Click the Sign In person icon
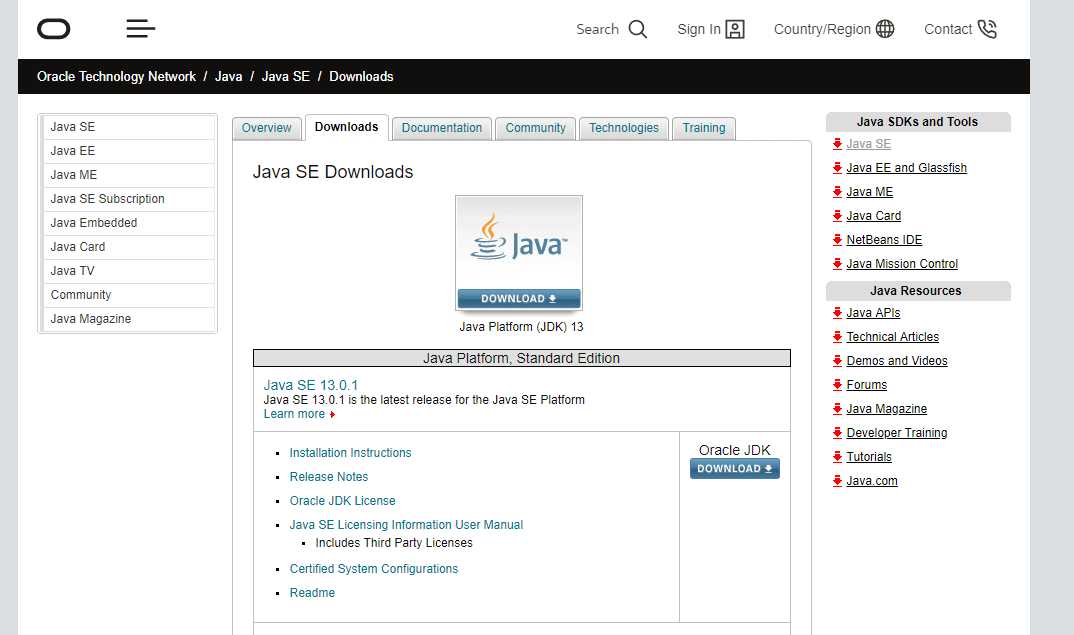1074x635 pixels. coord(735,29)
